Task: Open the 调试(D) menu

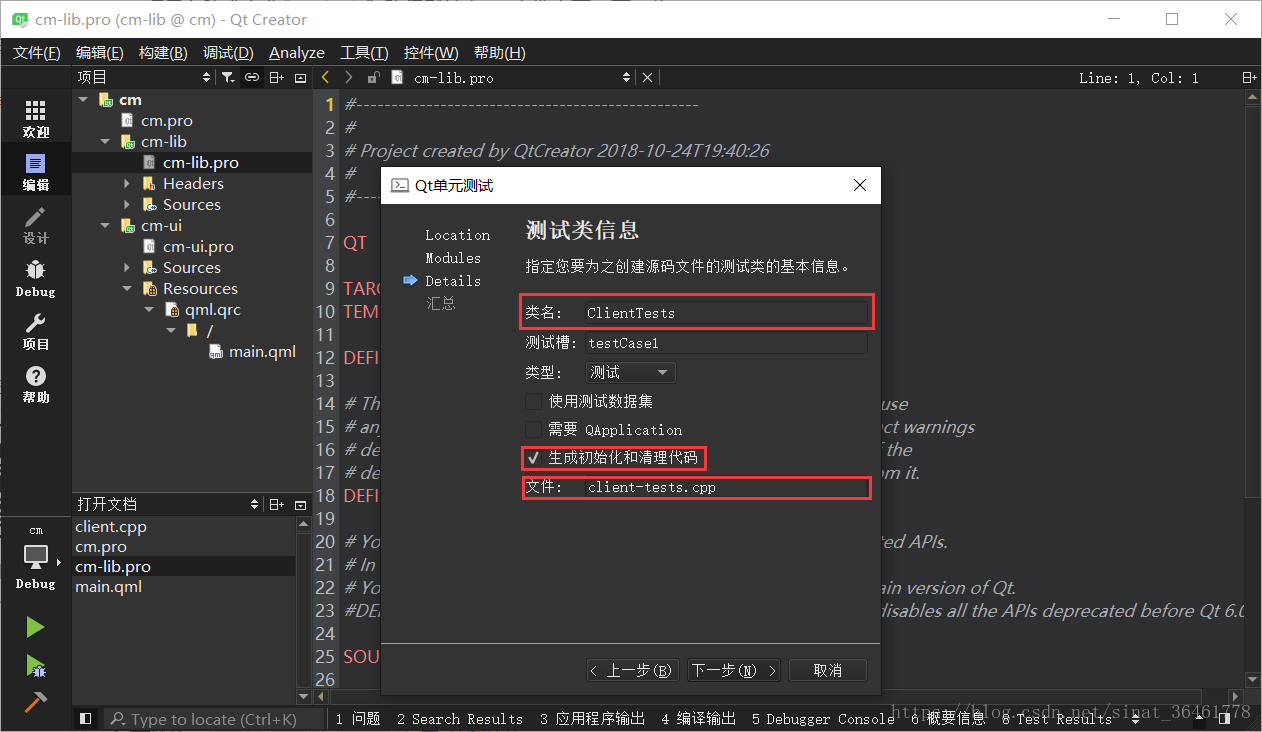Action: click(228, 52)
